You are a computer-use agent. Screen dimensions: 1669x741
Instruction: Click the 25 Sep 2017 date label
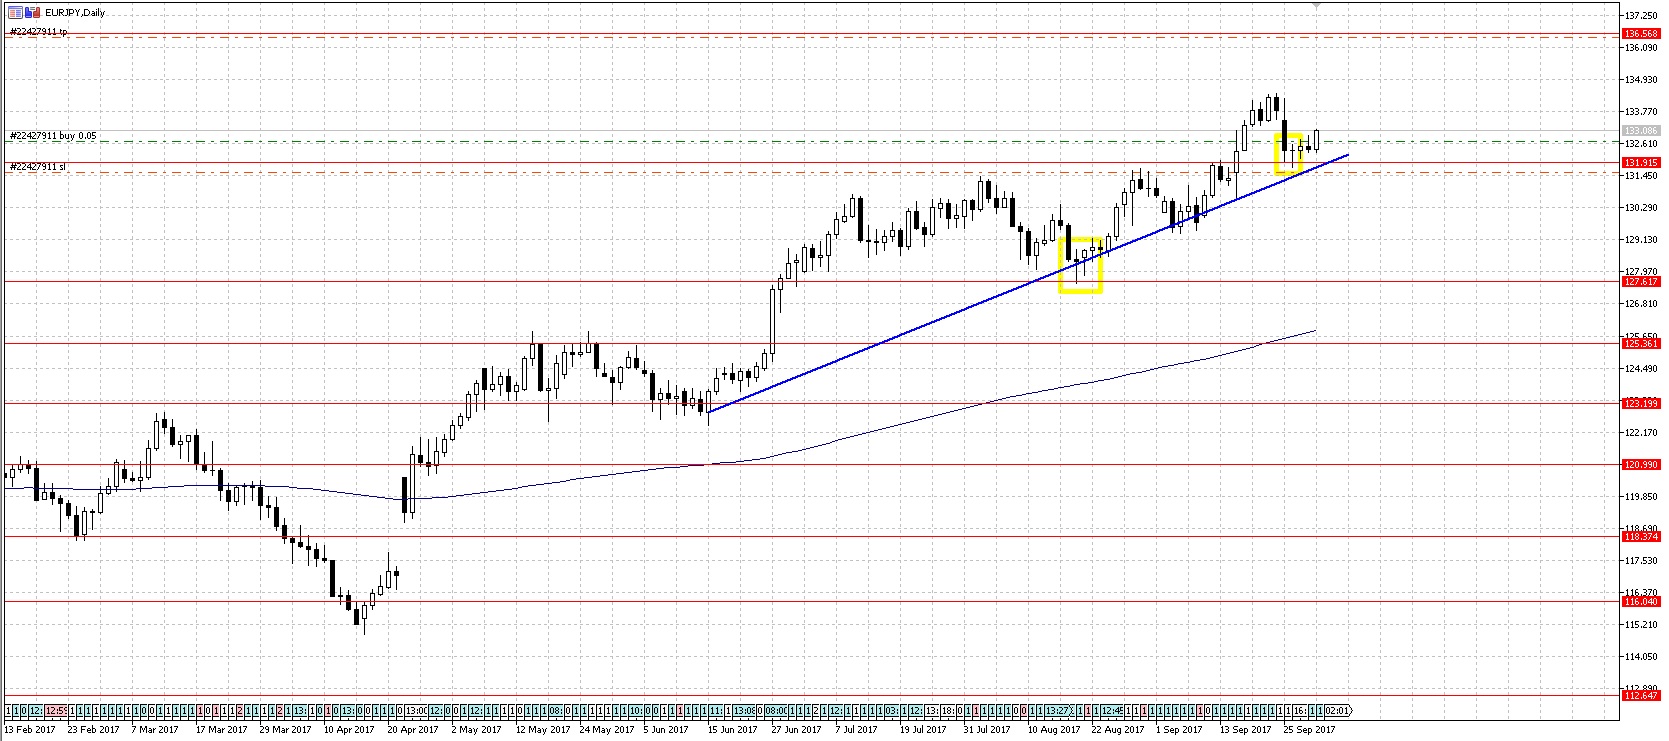(1309, 729)
